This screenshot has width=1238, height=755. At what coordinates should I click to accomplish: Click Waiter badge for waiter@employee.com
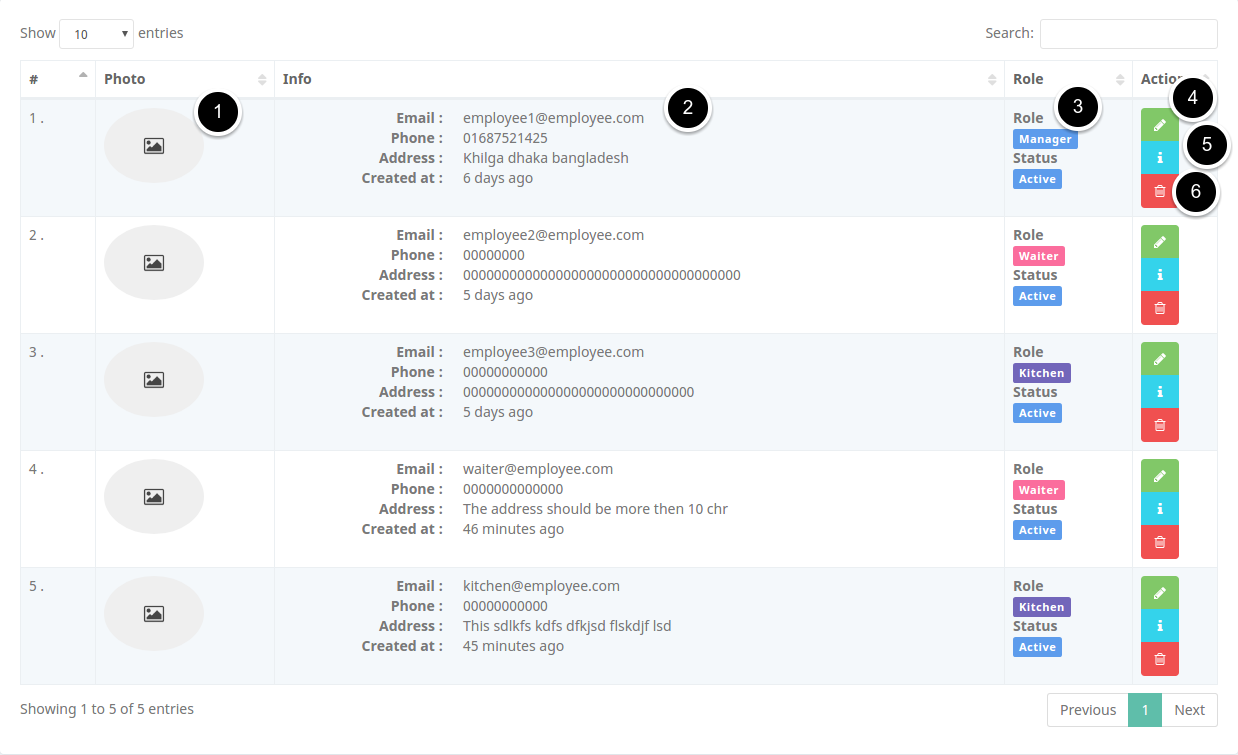pos(1039,490)
